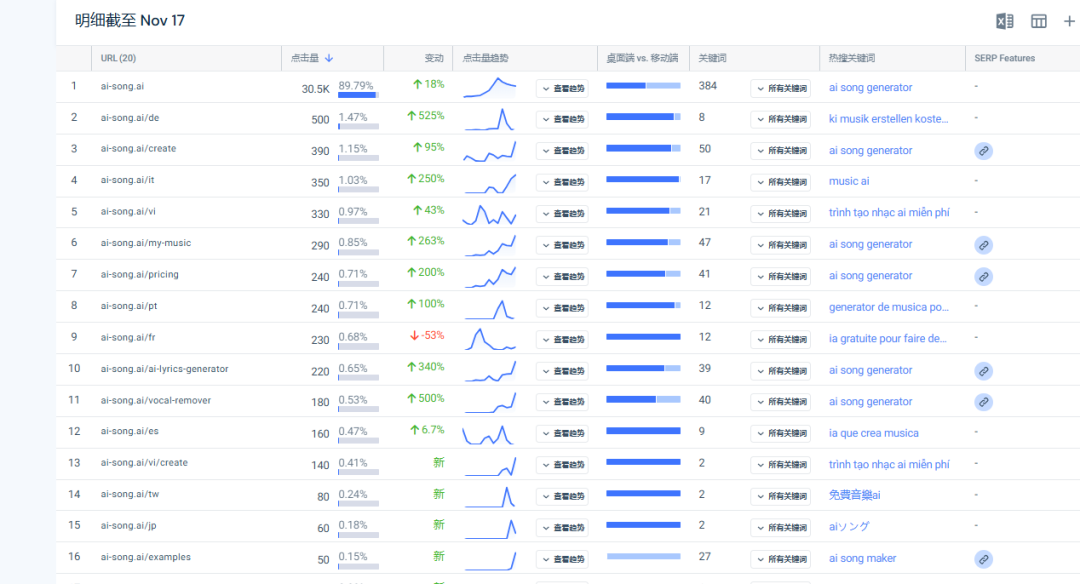Open keyword 'ki musik erstellen koste...'

pyautogui.click(x=889, y=118)
